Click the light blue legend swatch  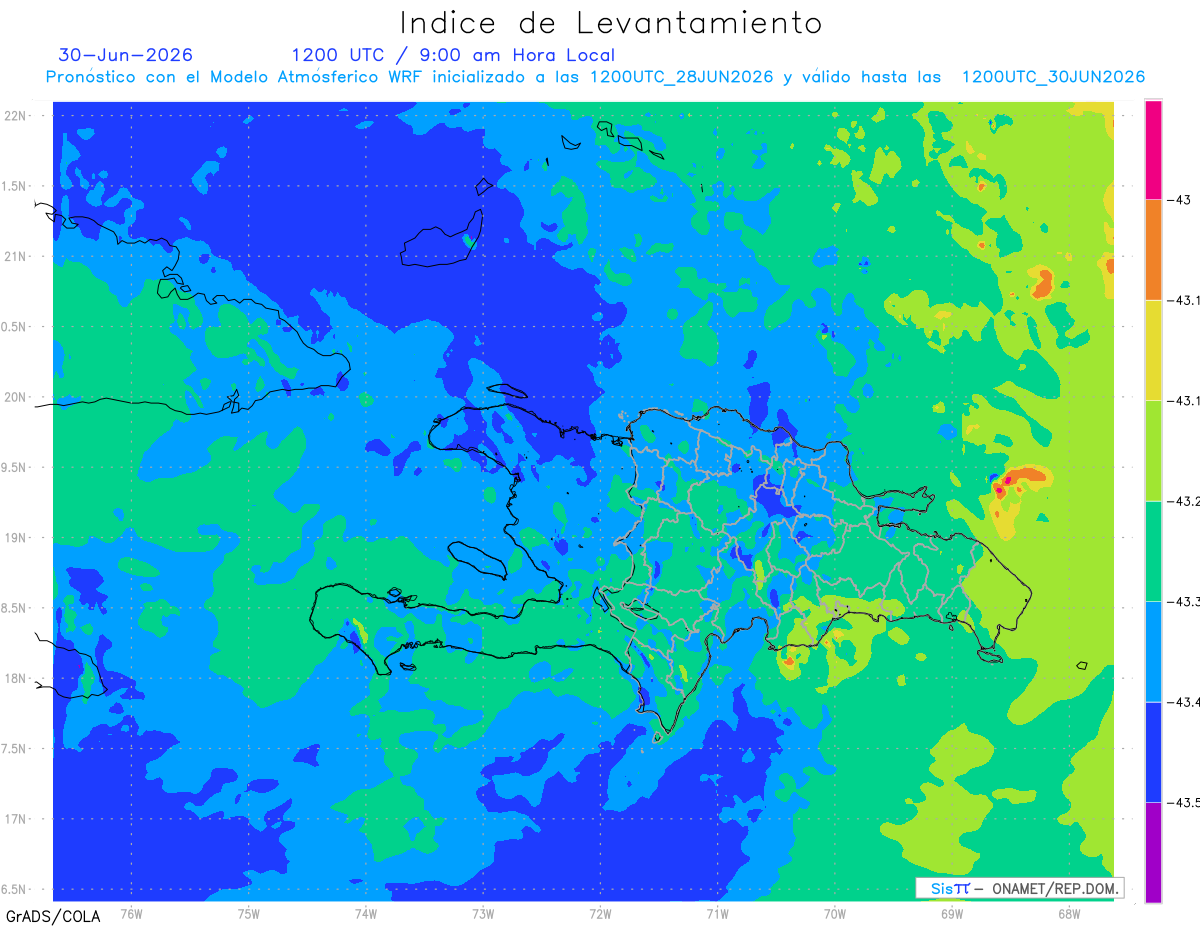click(1153, 651)
